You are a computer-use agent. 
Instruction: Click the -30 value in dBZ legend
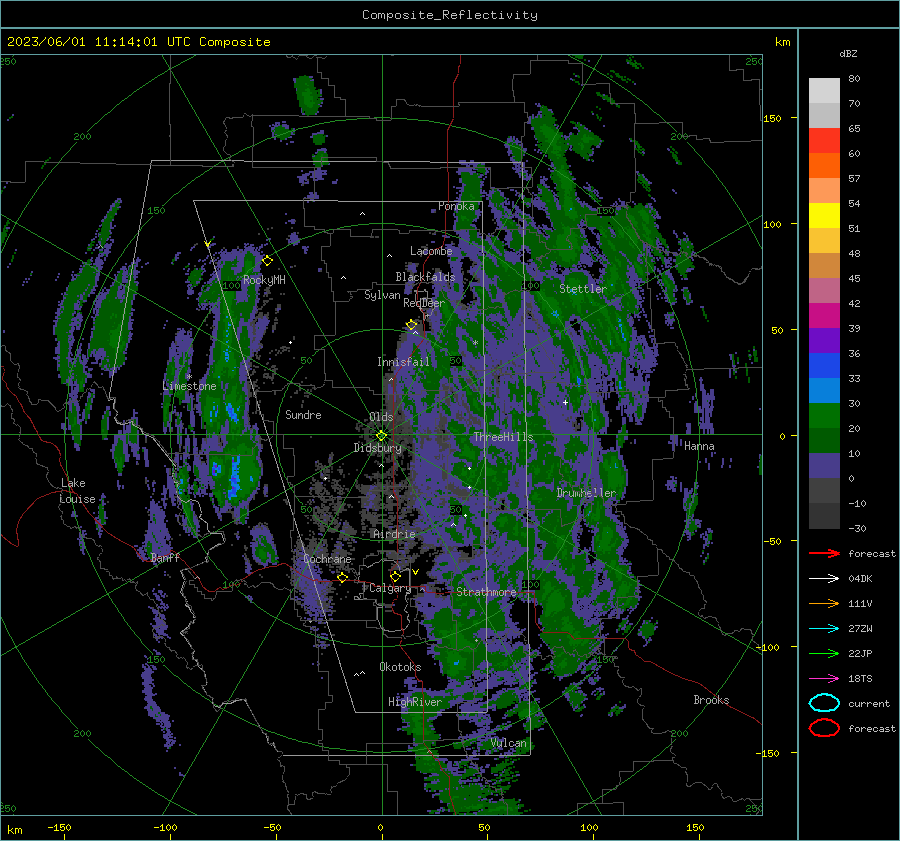857,528
